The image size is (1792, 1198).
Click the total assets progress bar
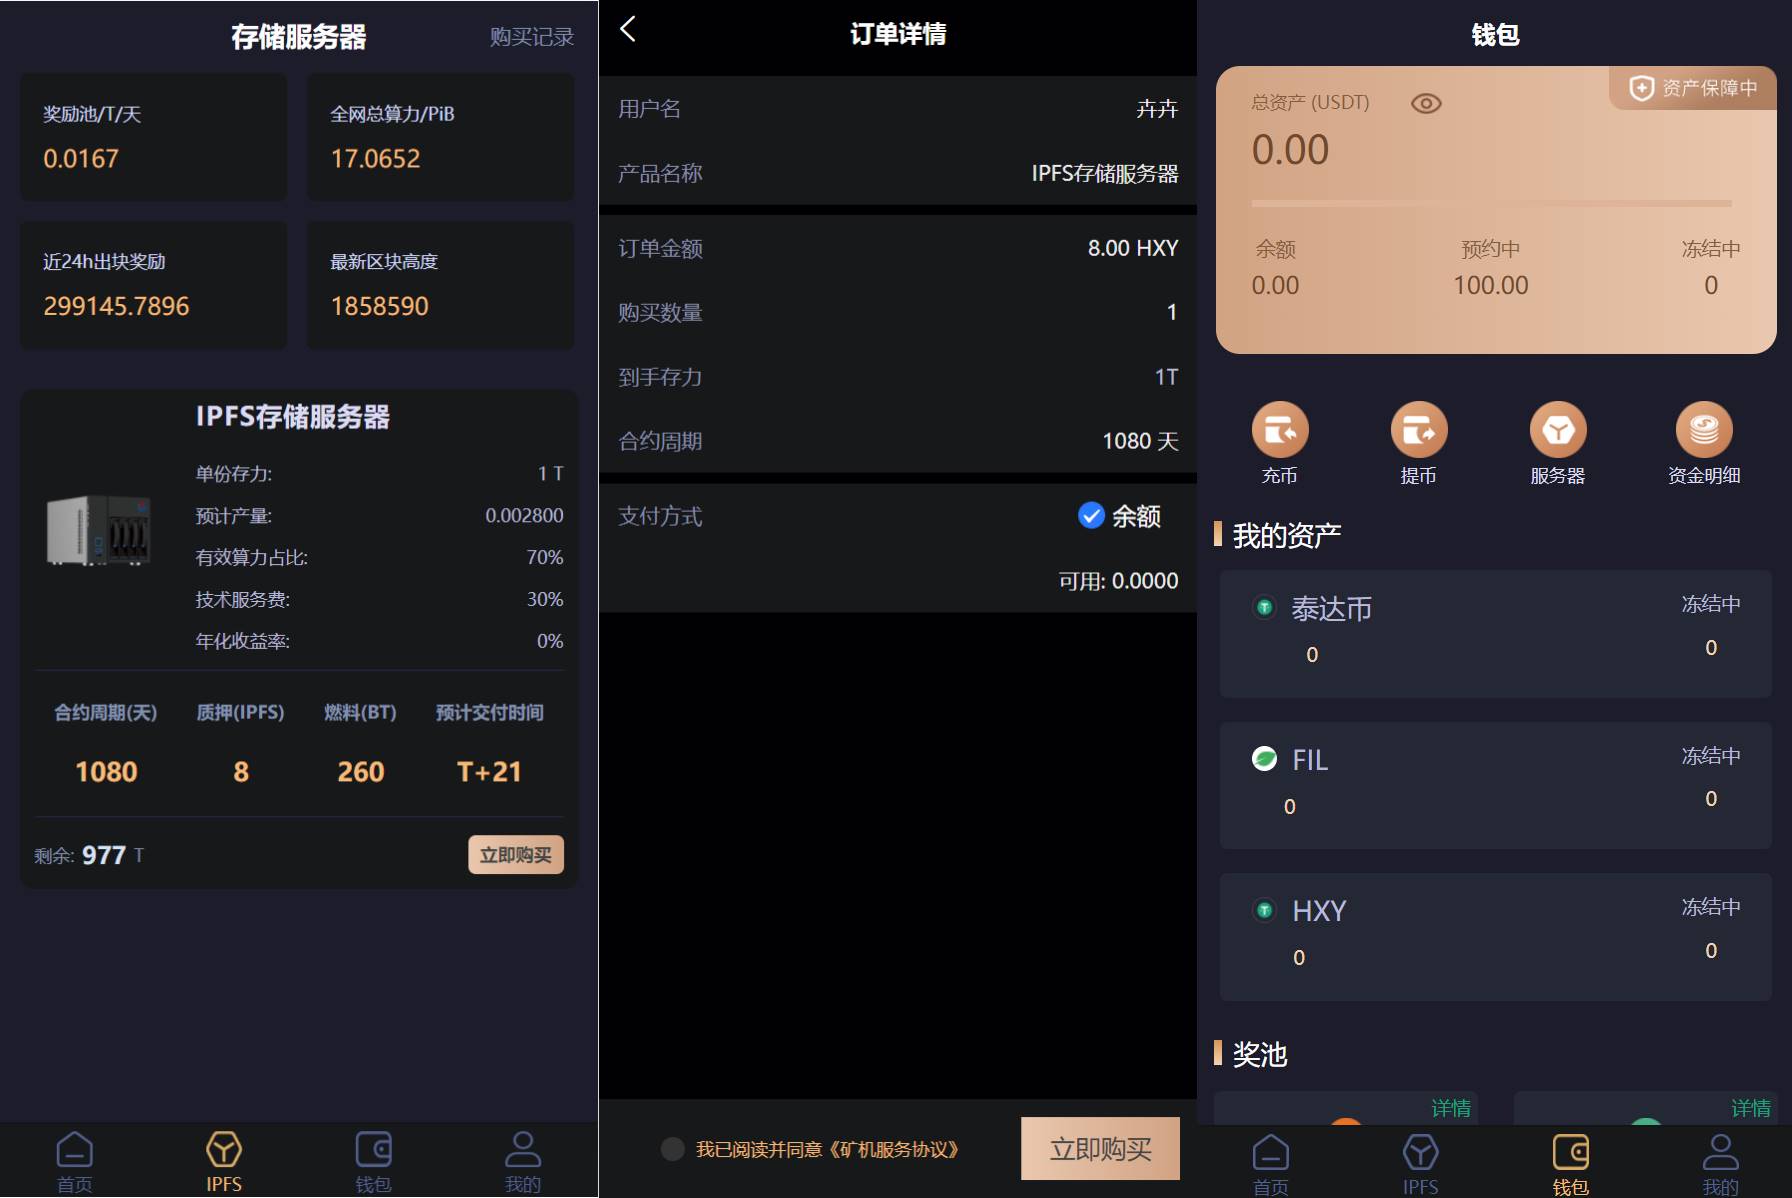1491,203
